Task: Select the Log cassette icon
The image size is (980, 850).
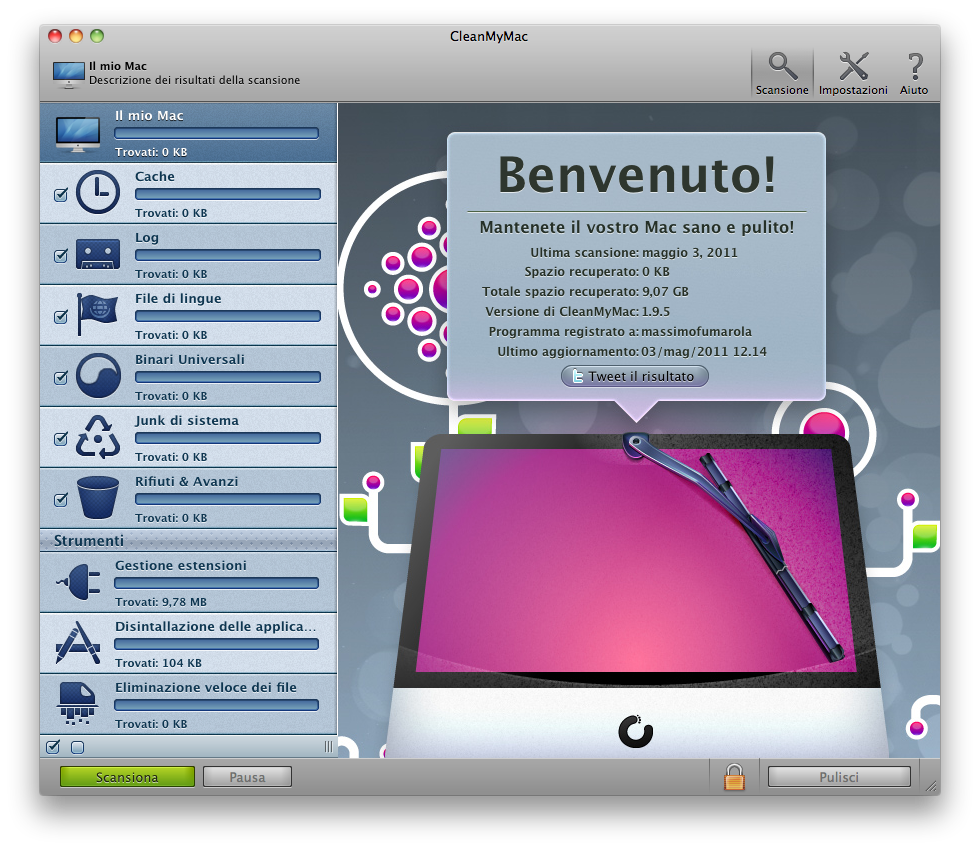Action: click(98, 254)
